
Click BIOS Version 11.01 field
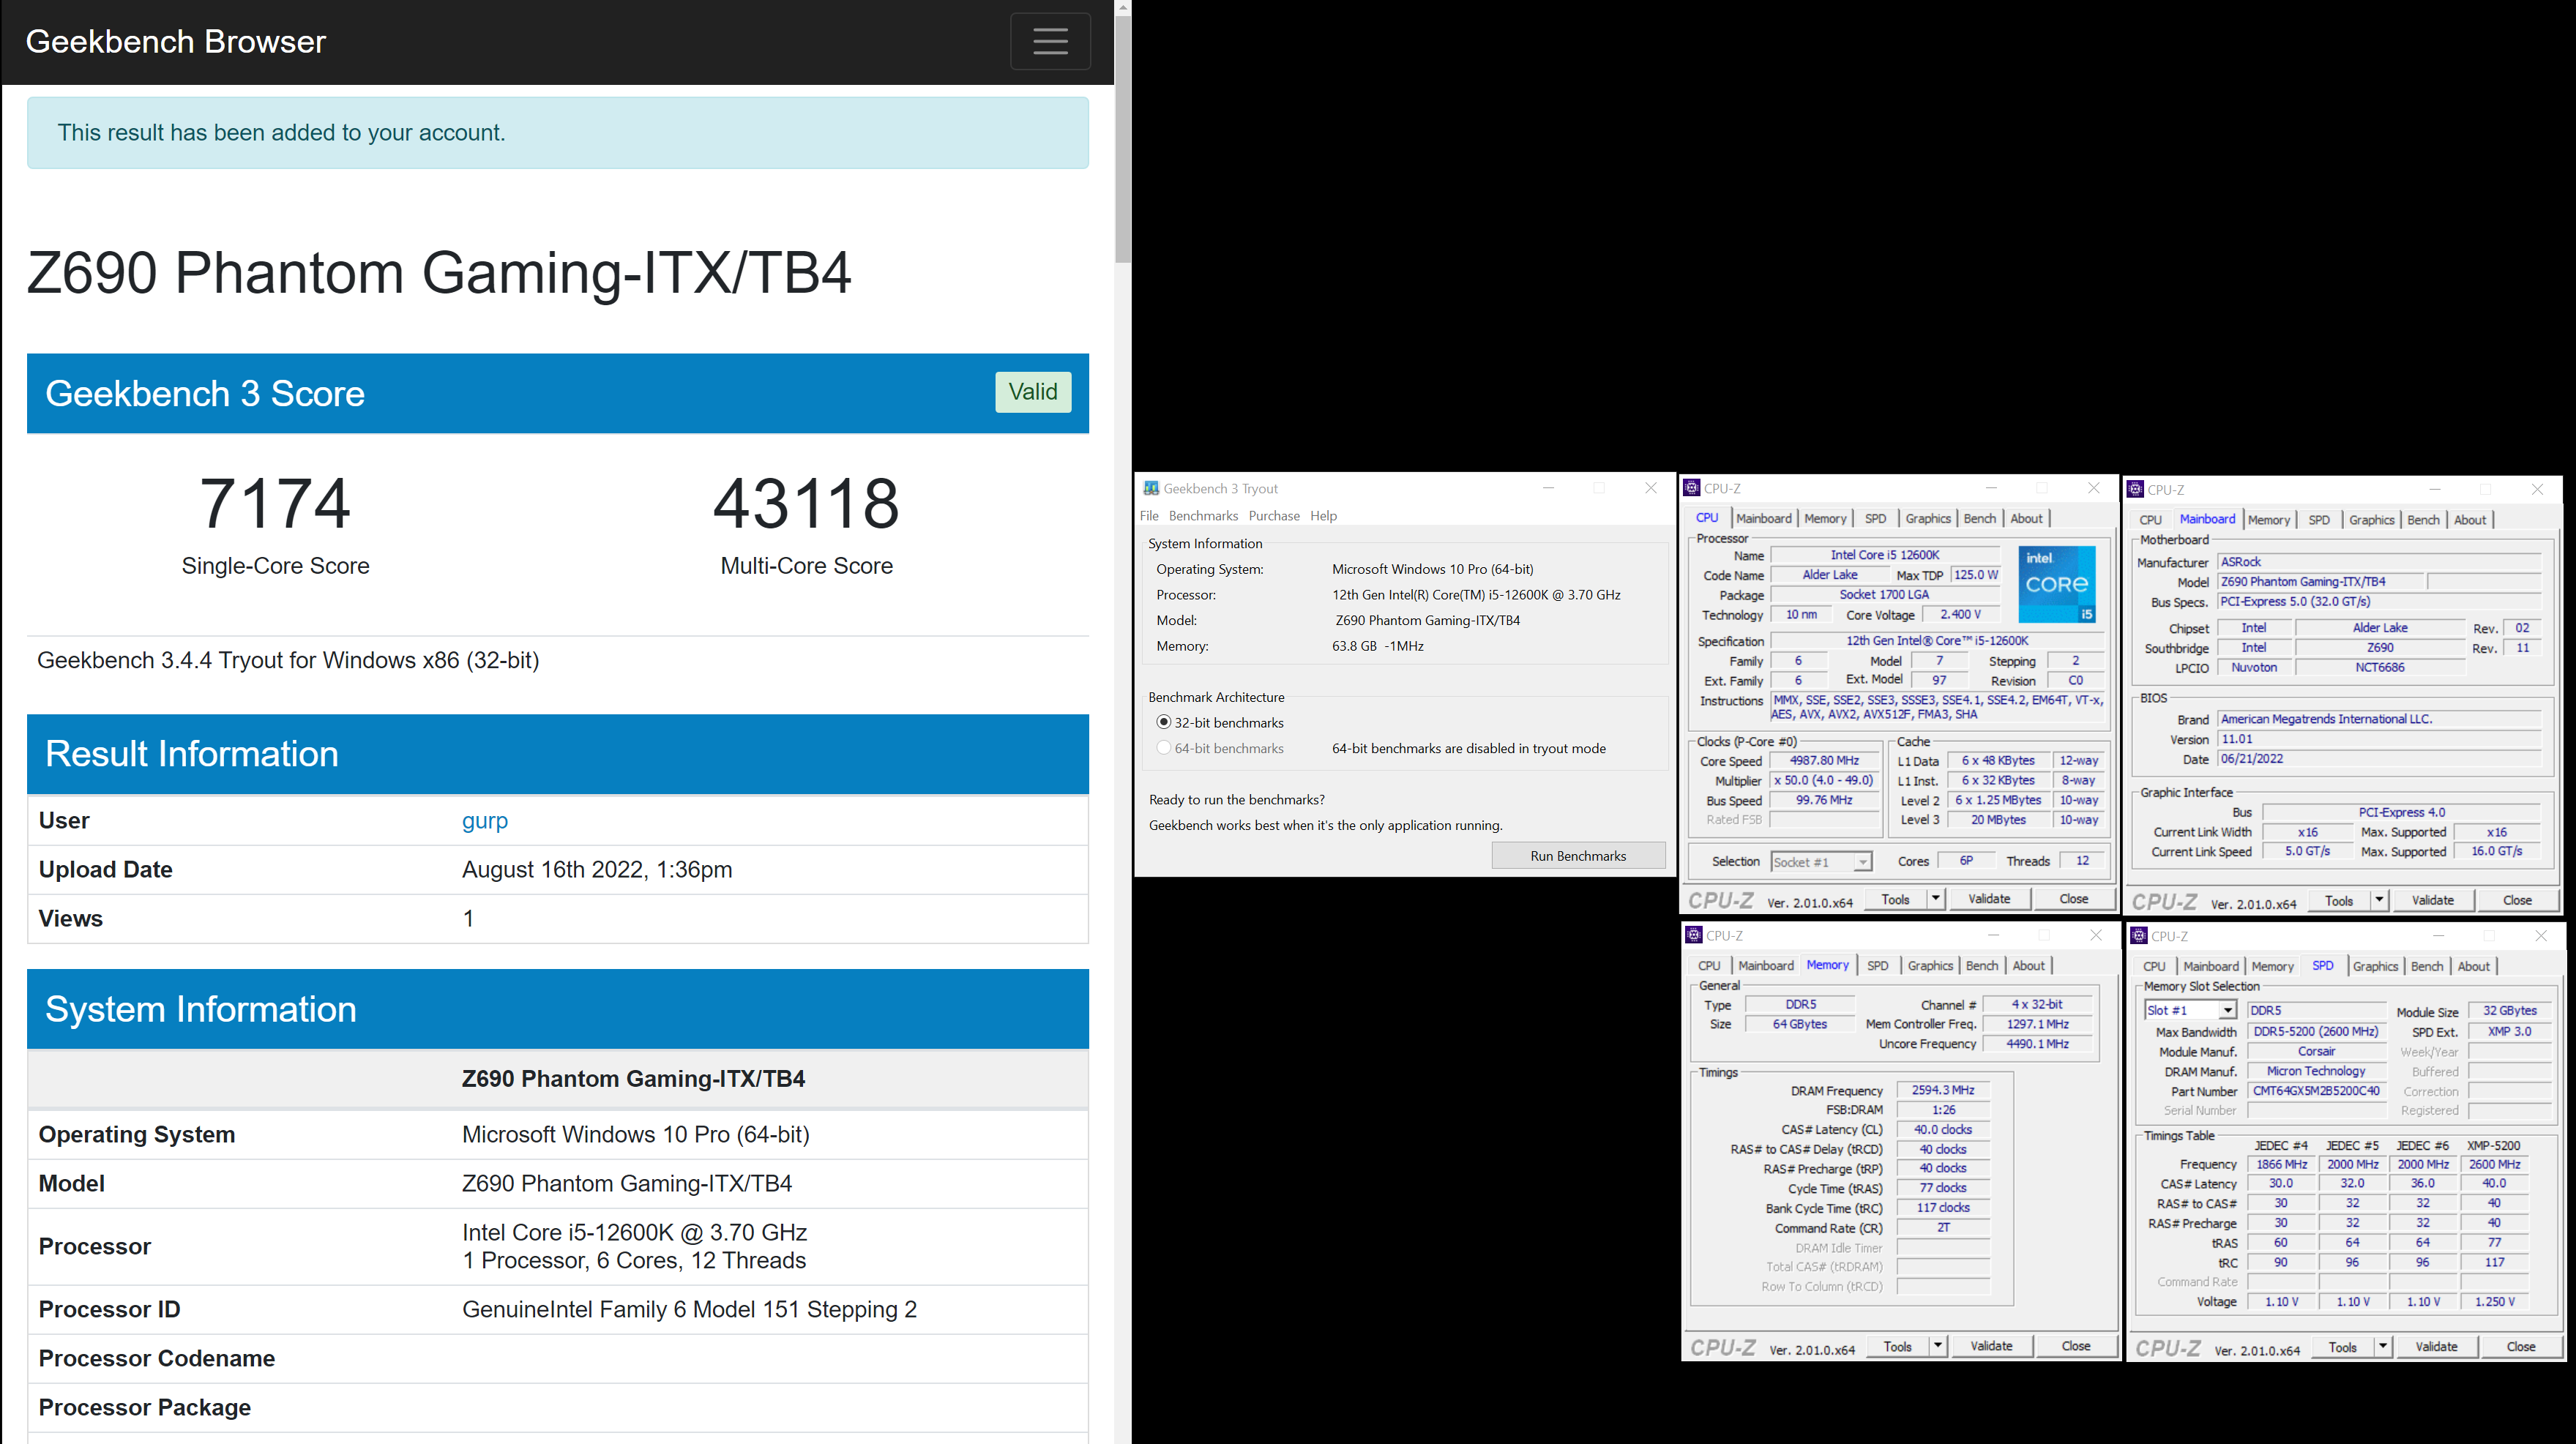coord(2379,739)
